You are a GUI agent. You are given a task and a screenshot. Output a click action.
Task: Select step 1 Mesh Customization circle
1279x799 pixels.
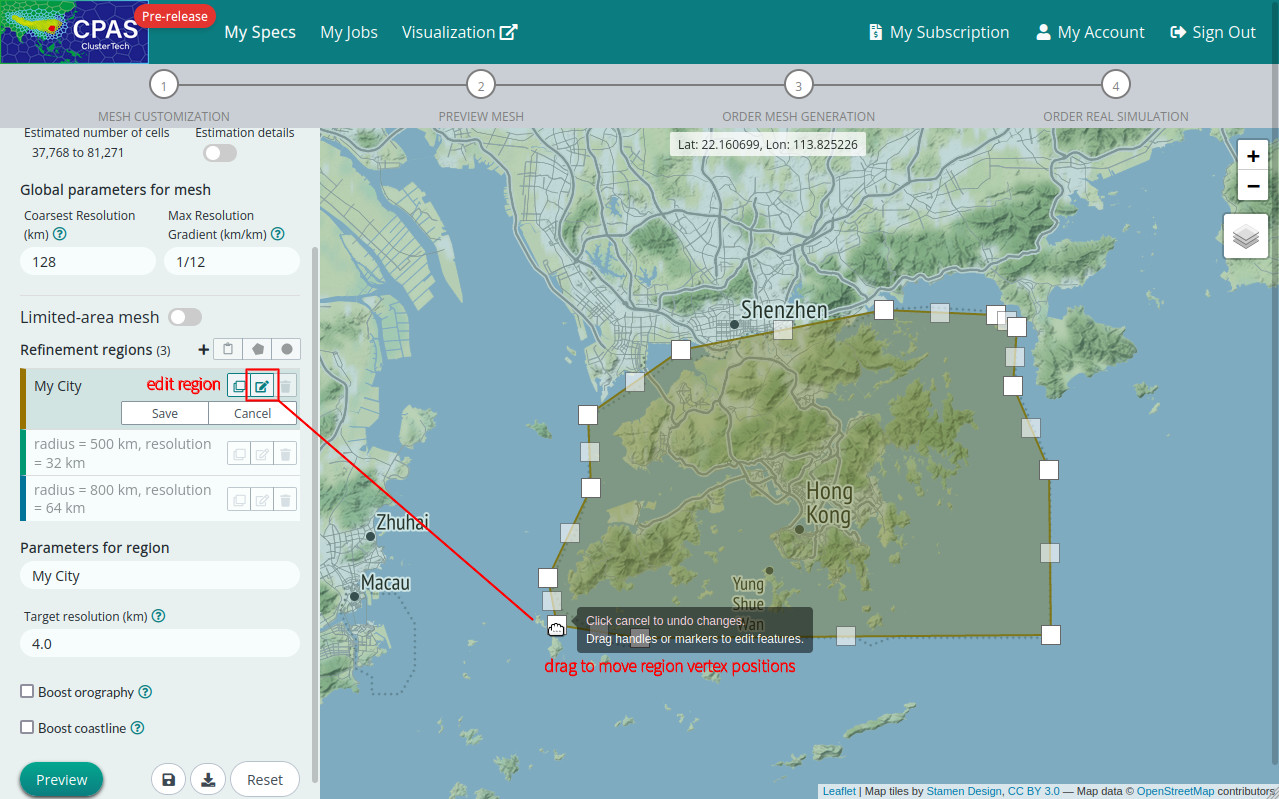point(163,86)
